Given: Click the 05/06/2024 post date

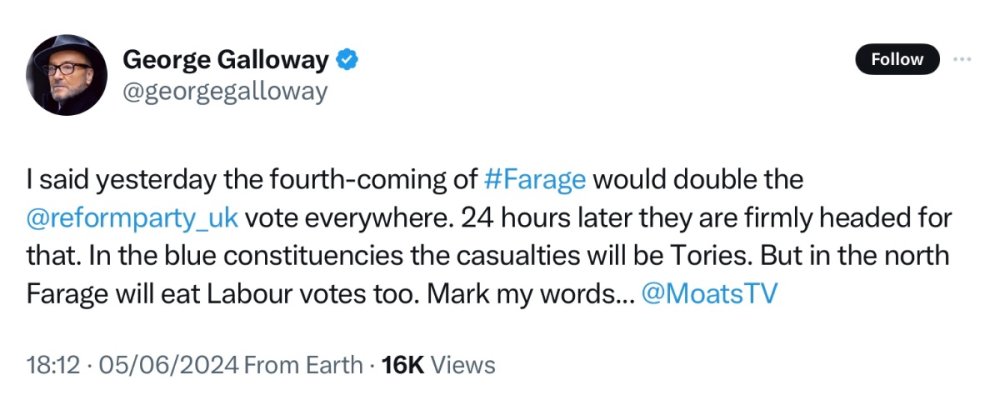Looking at the screenshot, I should [x=145, y=365].
